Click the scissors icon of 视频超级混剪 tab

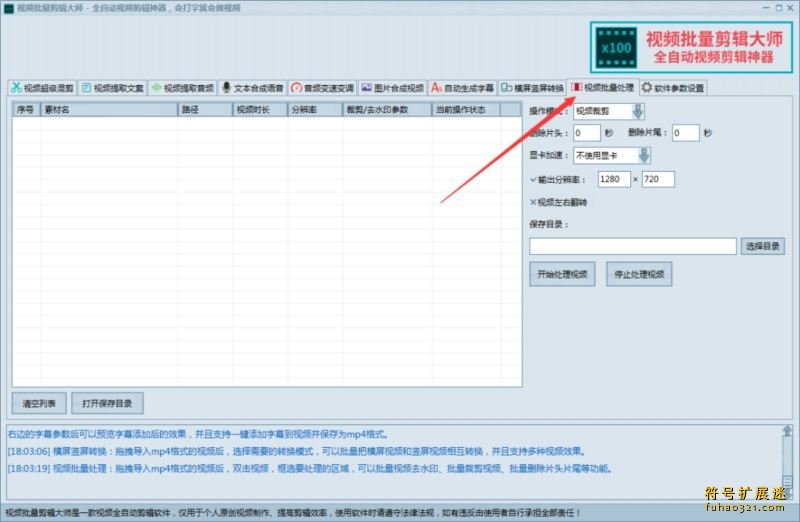pyautogui.click(x=16, y=88)
